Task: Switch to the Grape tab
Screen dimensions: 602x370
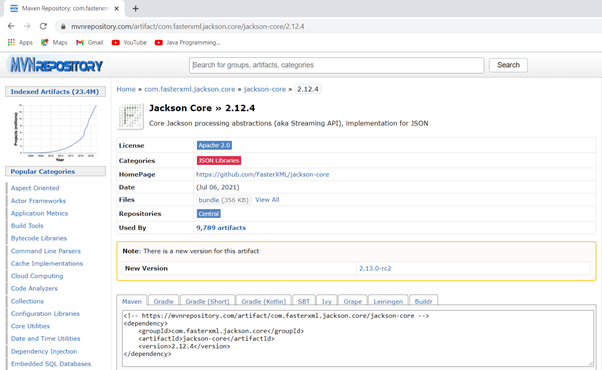Action: [352, 301]
